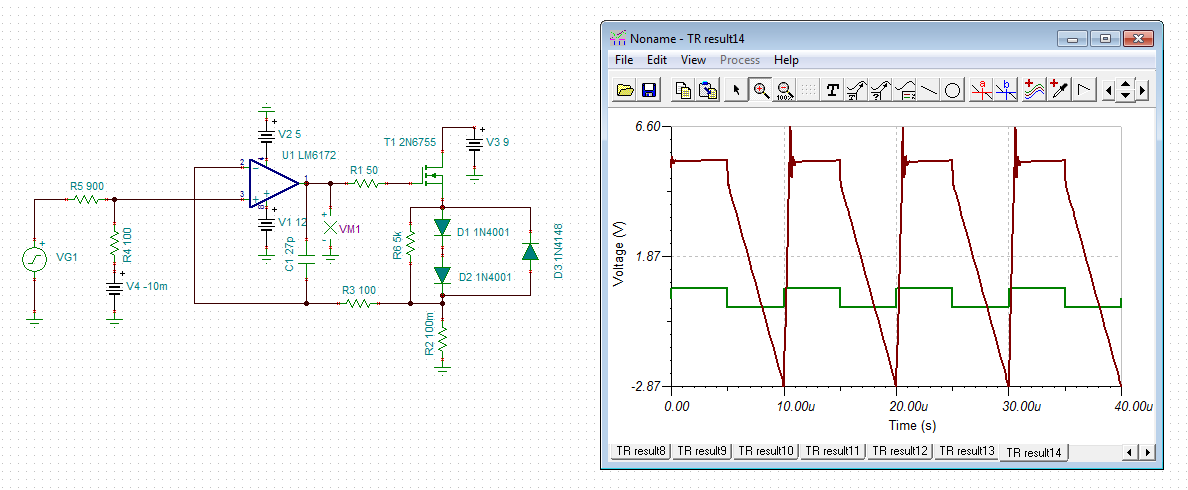Enable cursor a
Screen dimensions: 1188x490
[982, 90]
